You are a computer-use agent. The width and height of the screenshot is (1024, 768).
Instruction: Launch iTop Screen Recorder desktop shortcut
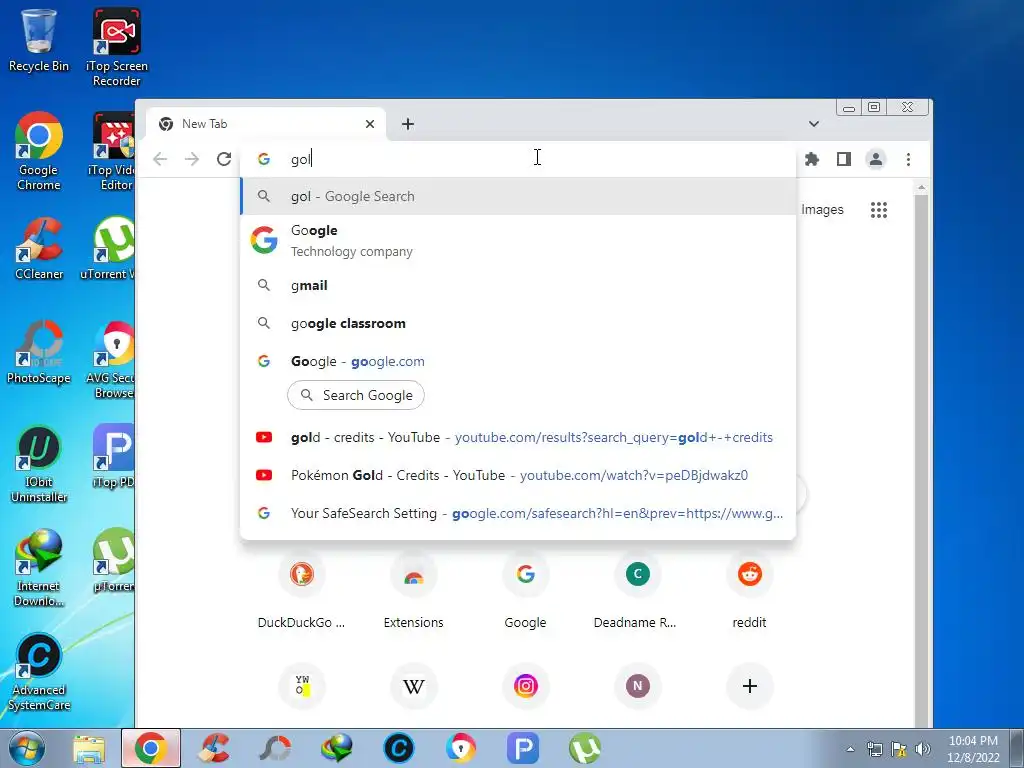116,46
